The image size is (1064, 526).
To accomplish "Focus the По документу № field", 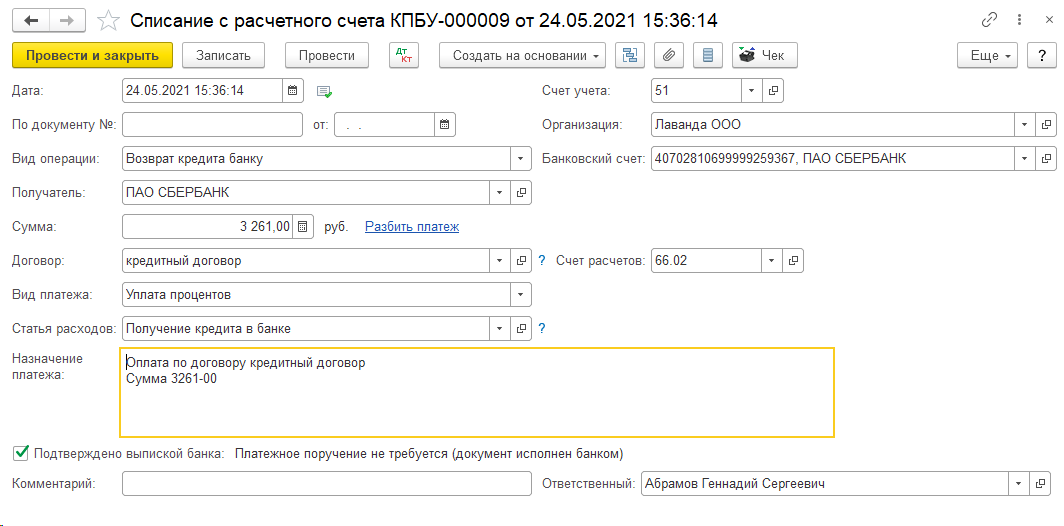I will tap(212, 125).
